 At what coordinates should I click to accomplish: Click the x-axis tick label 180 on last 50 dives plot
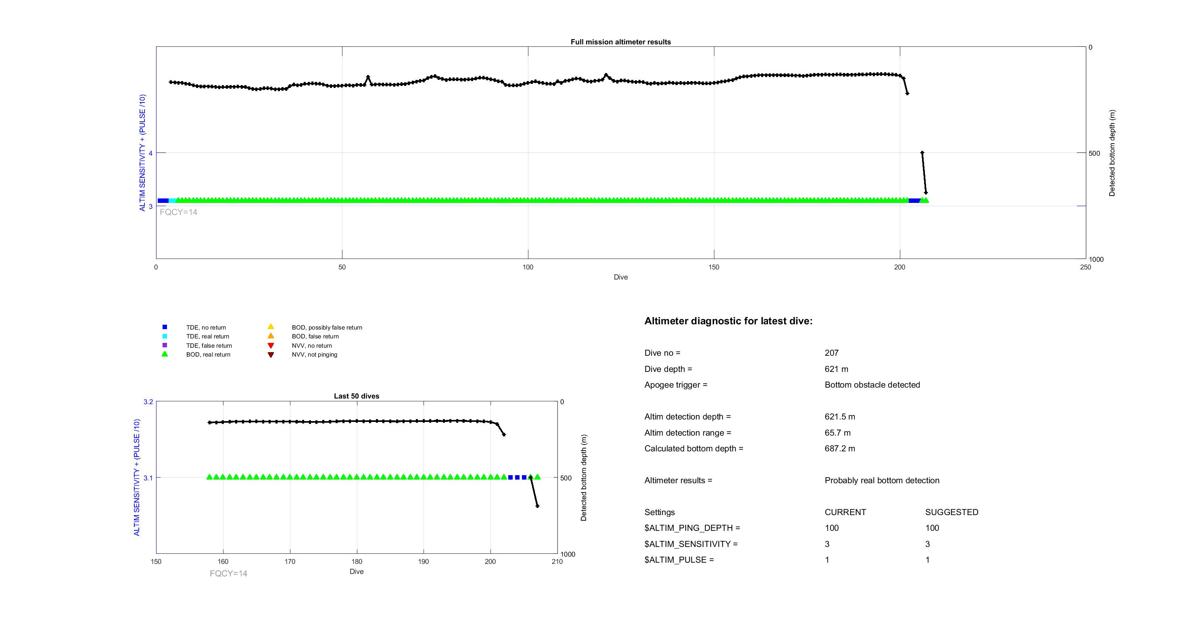(357, 562)
